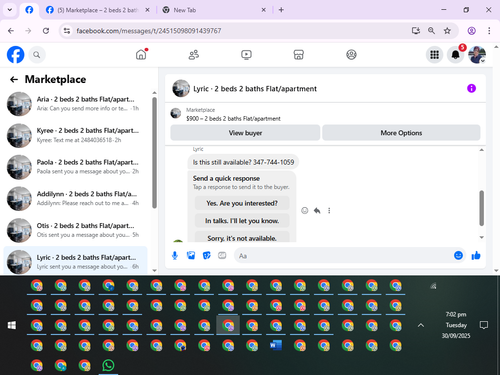Open the emoji picker smiley in composer
Screen dimensions: 500x375
(458, 256)
